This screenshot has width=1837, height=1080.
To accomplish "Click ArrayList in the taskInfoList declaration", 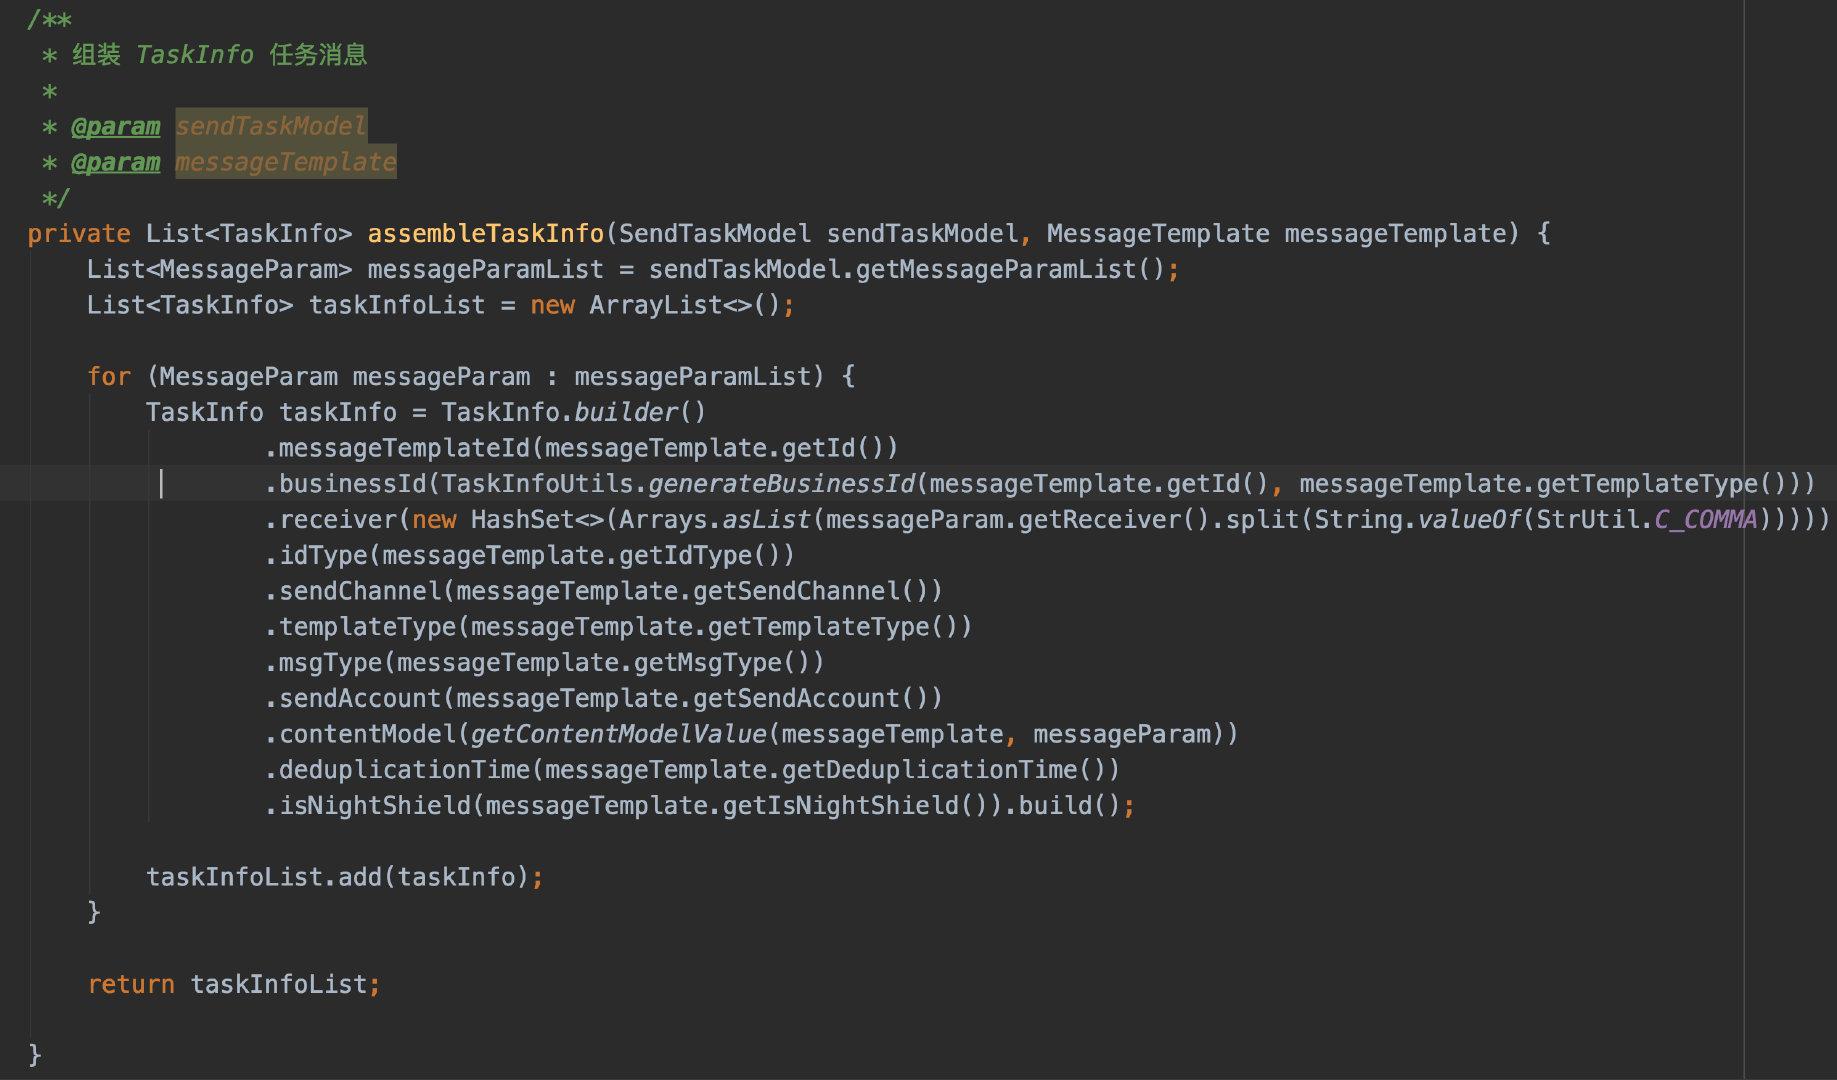I will [655, 306].
